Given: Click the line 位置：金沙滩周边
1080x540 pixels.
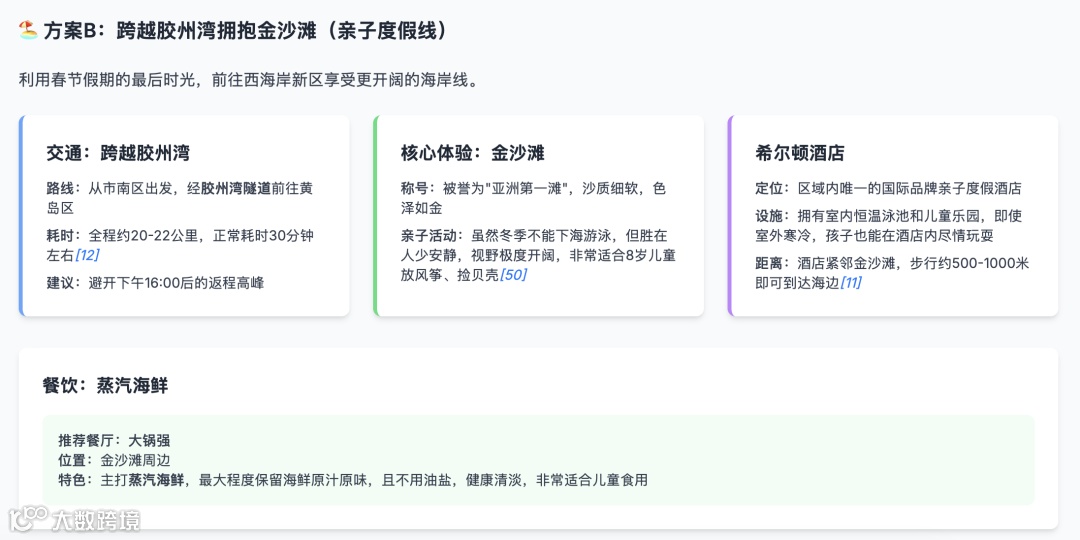Looking at the screenshot, I should pyautogui.click(x=114, y=460).
